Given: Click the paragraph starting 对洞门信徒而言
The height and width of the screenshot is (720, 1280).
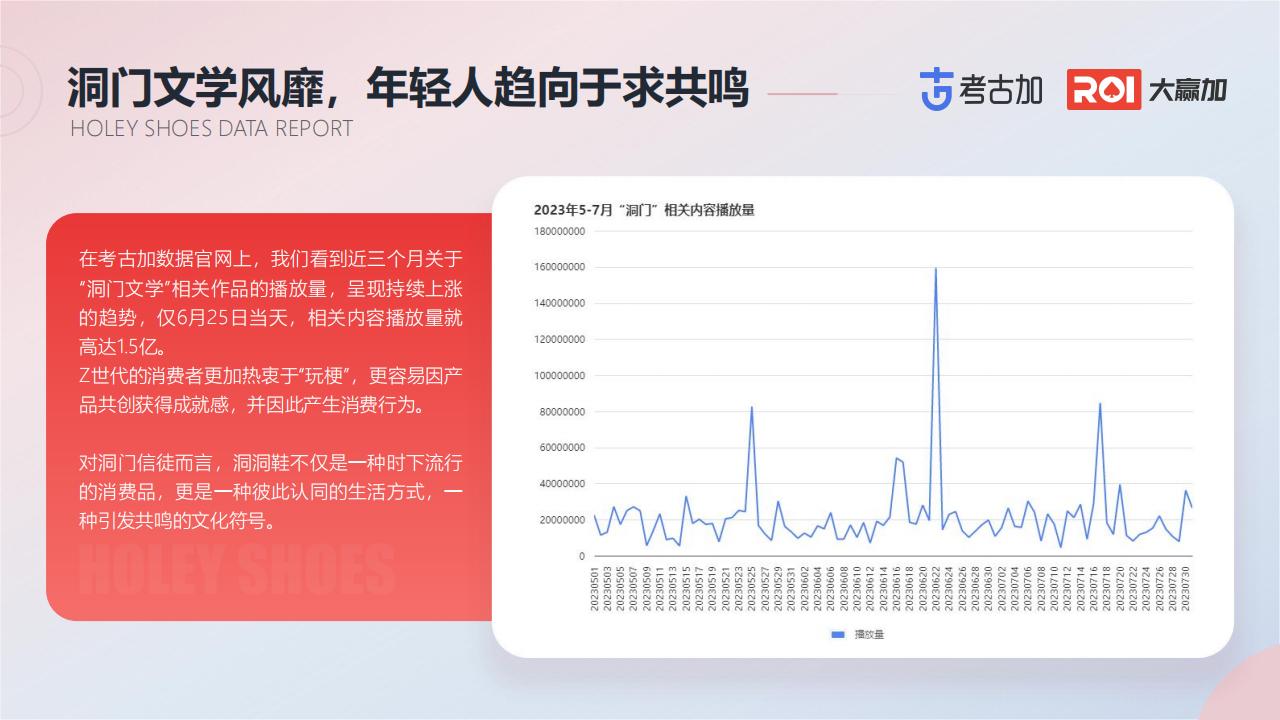Looking at the screenshot, I should pos(271,493).
